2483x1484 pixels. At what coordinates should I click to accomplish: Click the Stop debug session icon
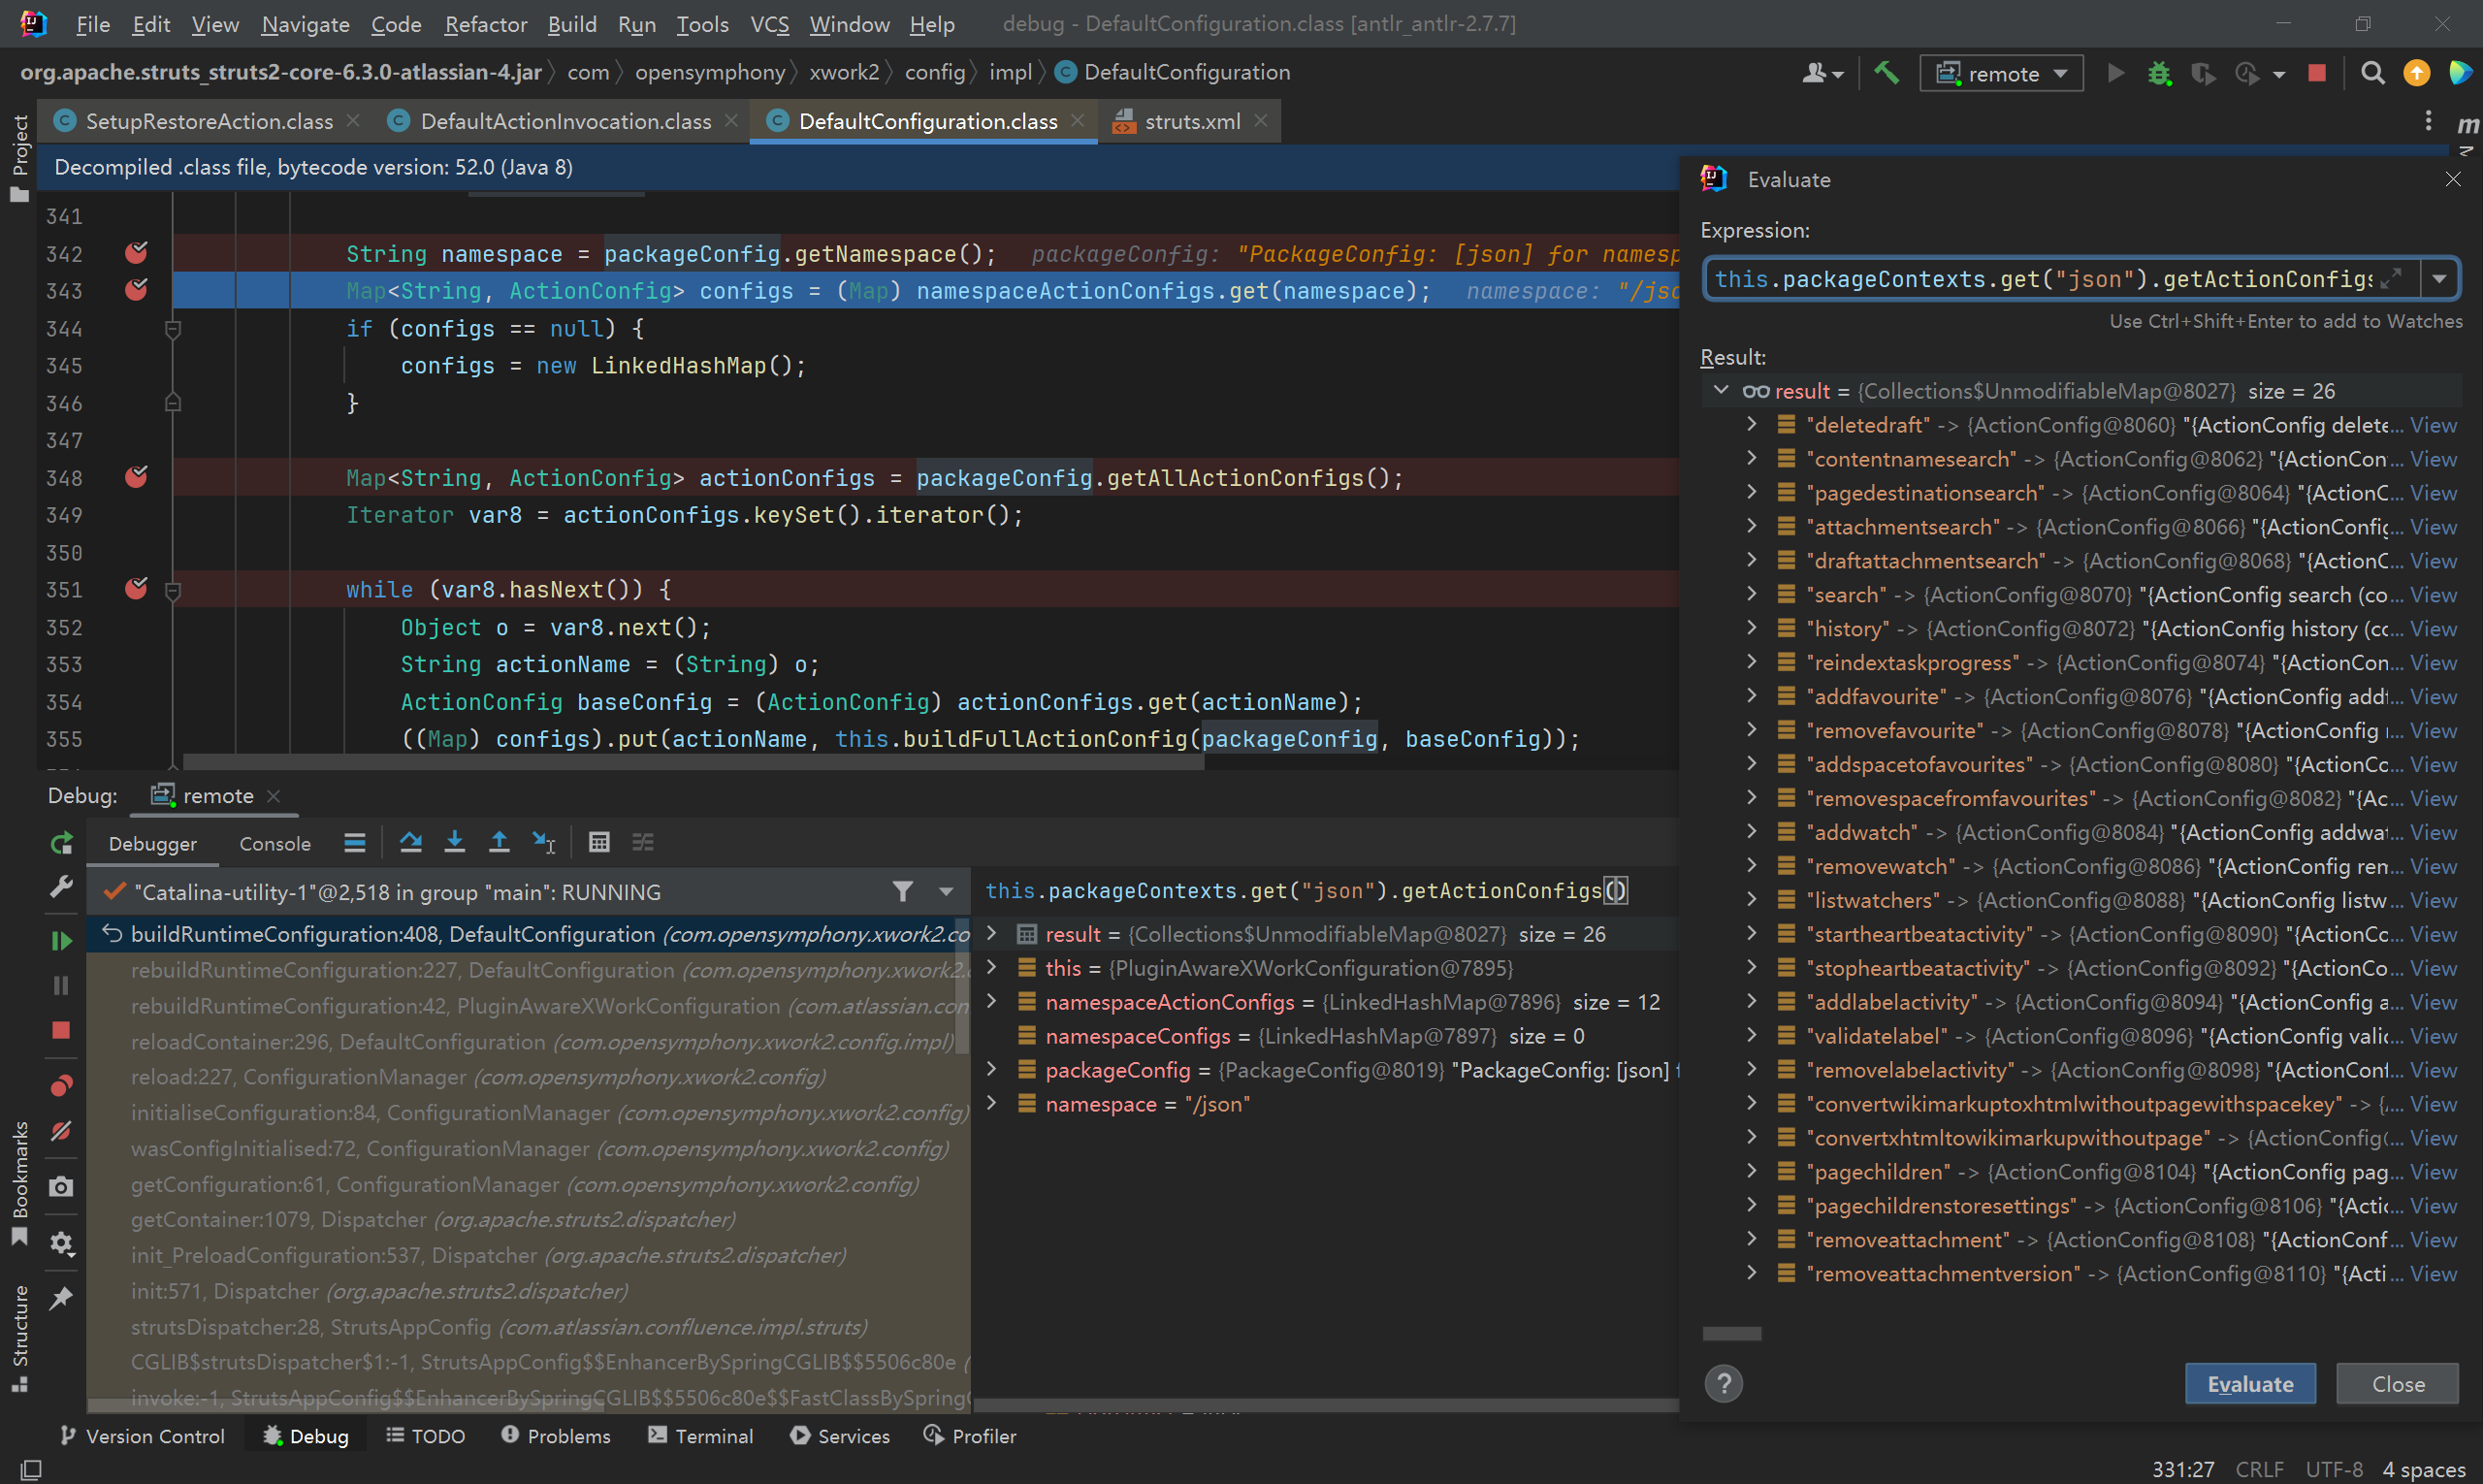[x=2317, y=73]
